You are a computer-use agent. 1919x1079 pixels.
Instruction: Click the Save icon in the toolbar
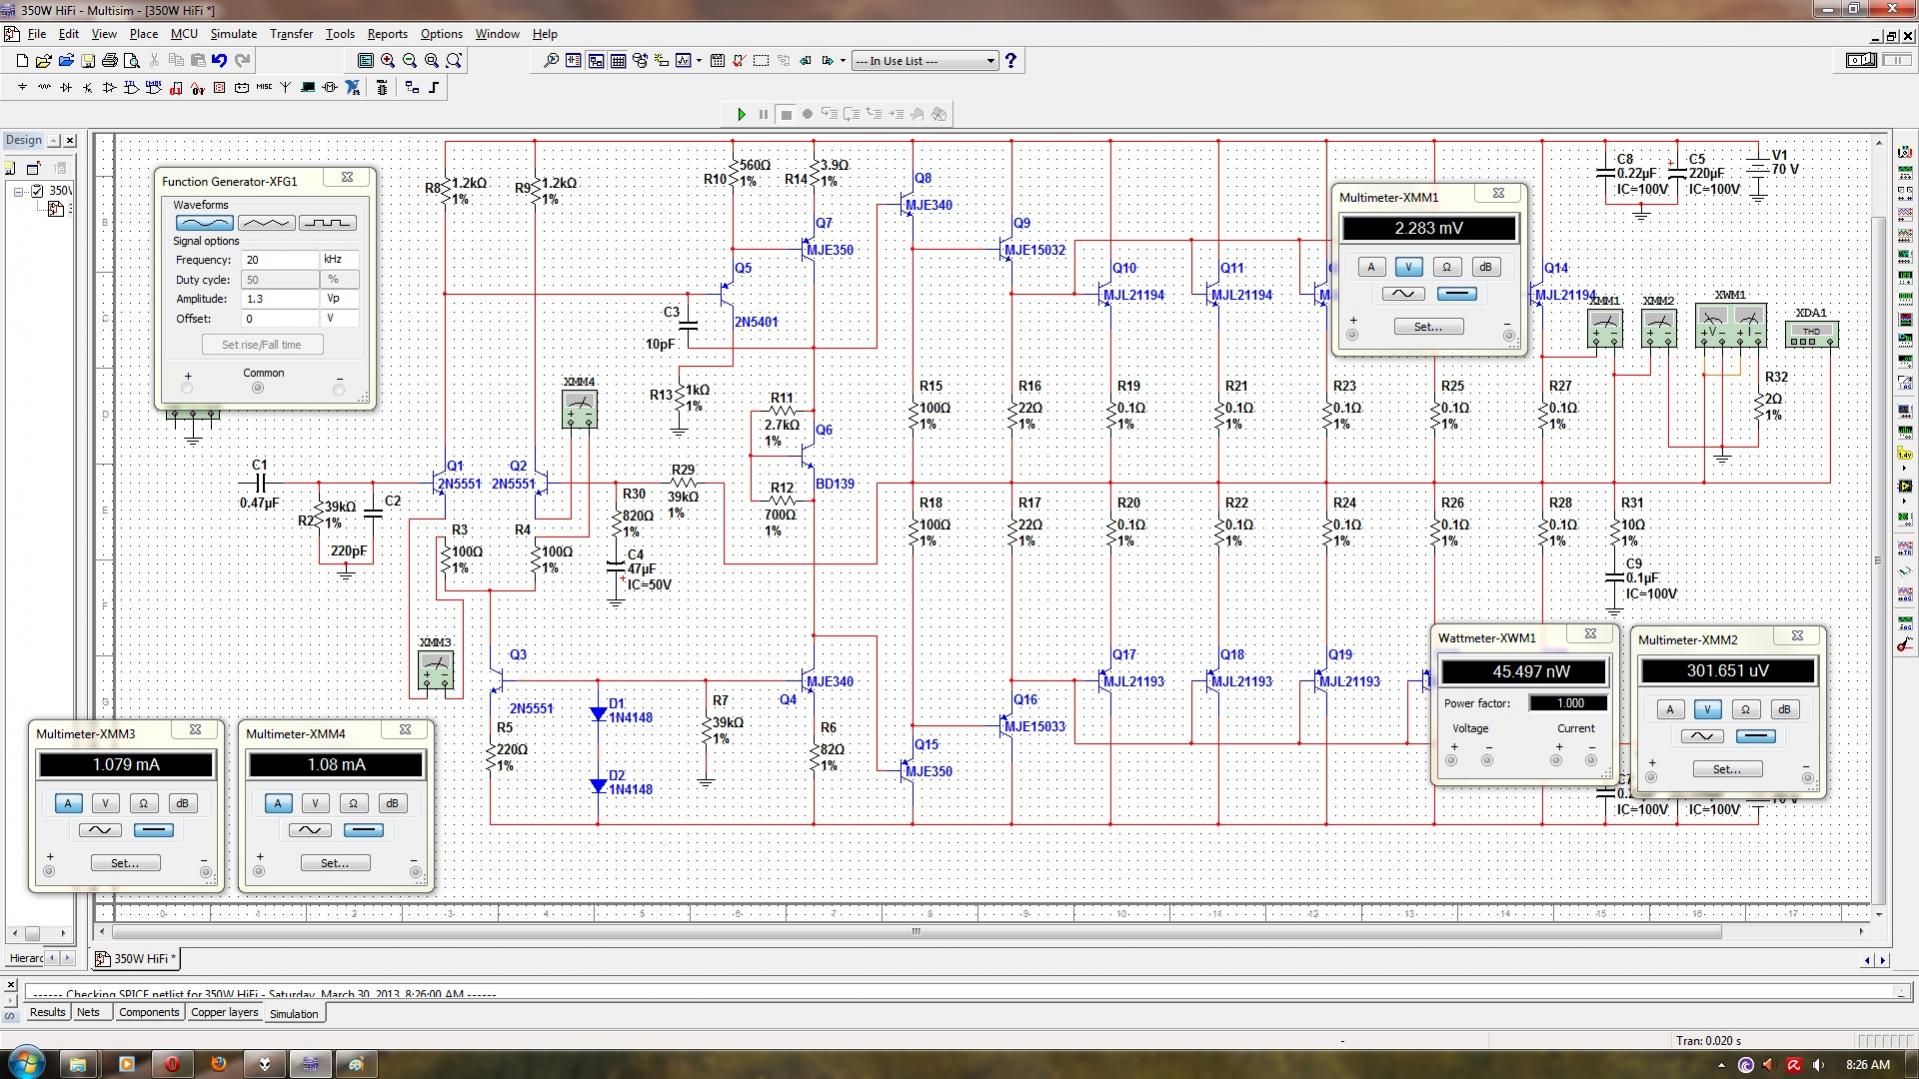[x=88, y=61]
